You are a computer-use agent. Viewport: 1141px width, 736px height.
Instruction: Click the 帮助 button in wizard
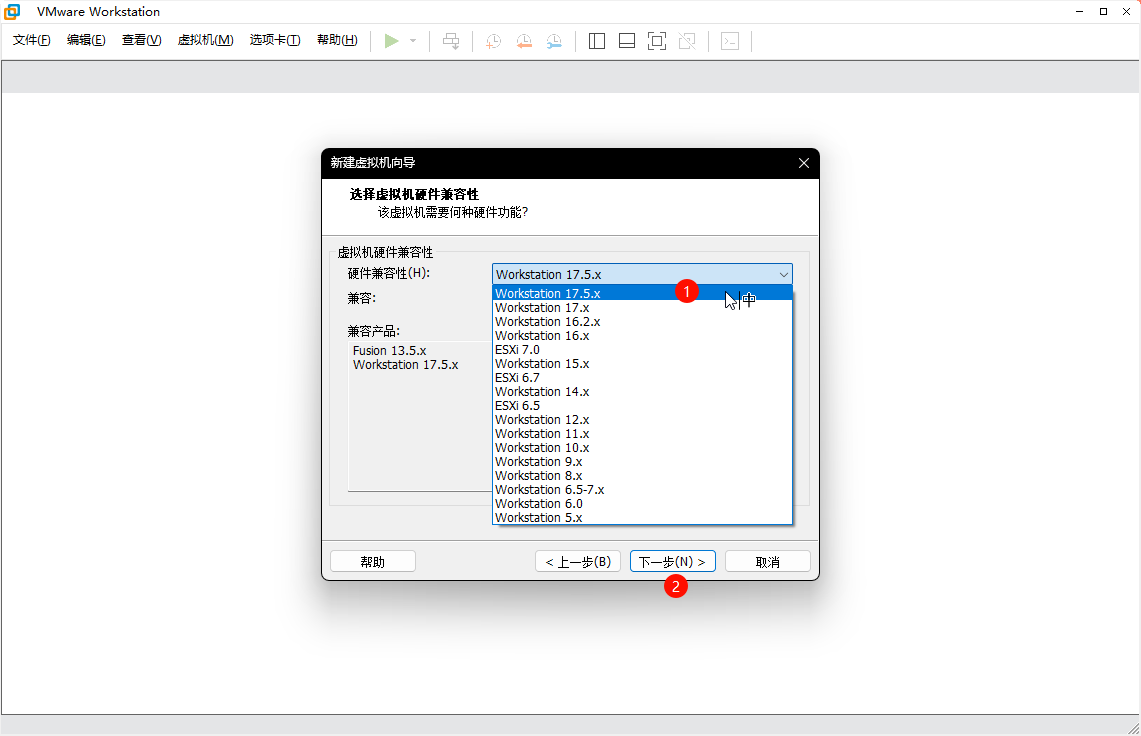click(373, 562)
